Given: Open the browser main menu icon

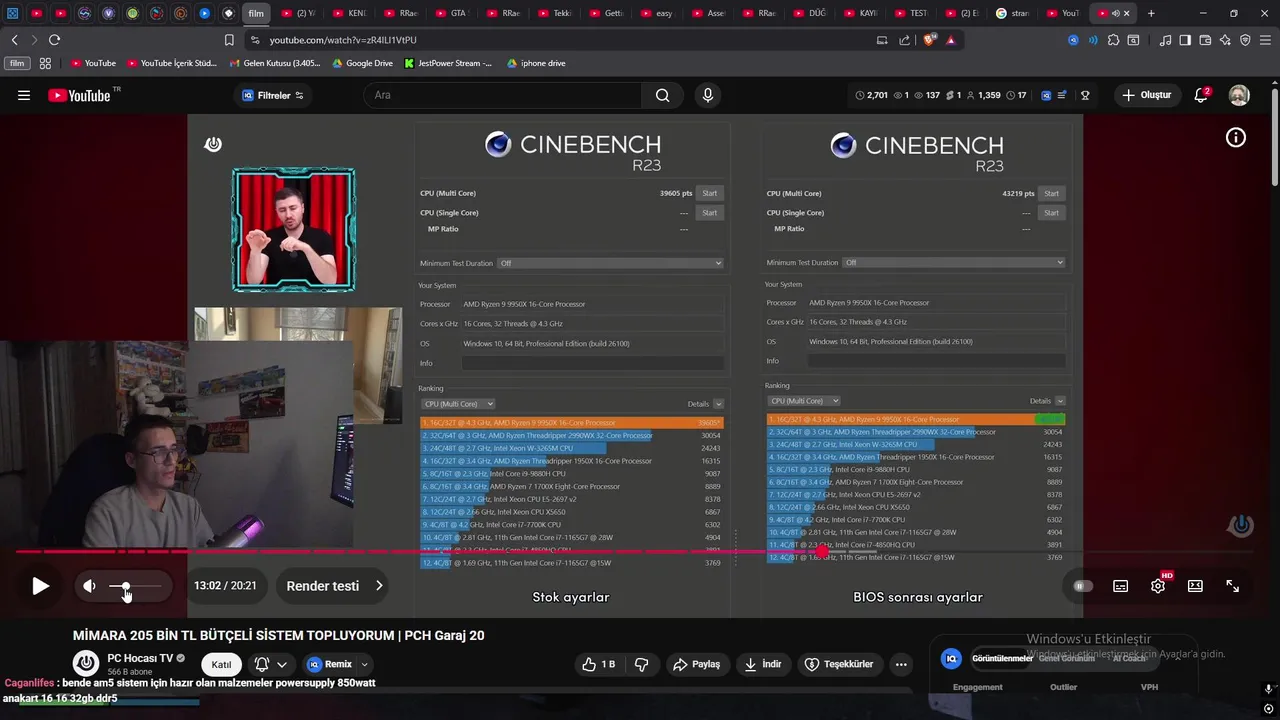Looking at the screenshot, I should [x=1265, y=40].
